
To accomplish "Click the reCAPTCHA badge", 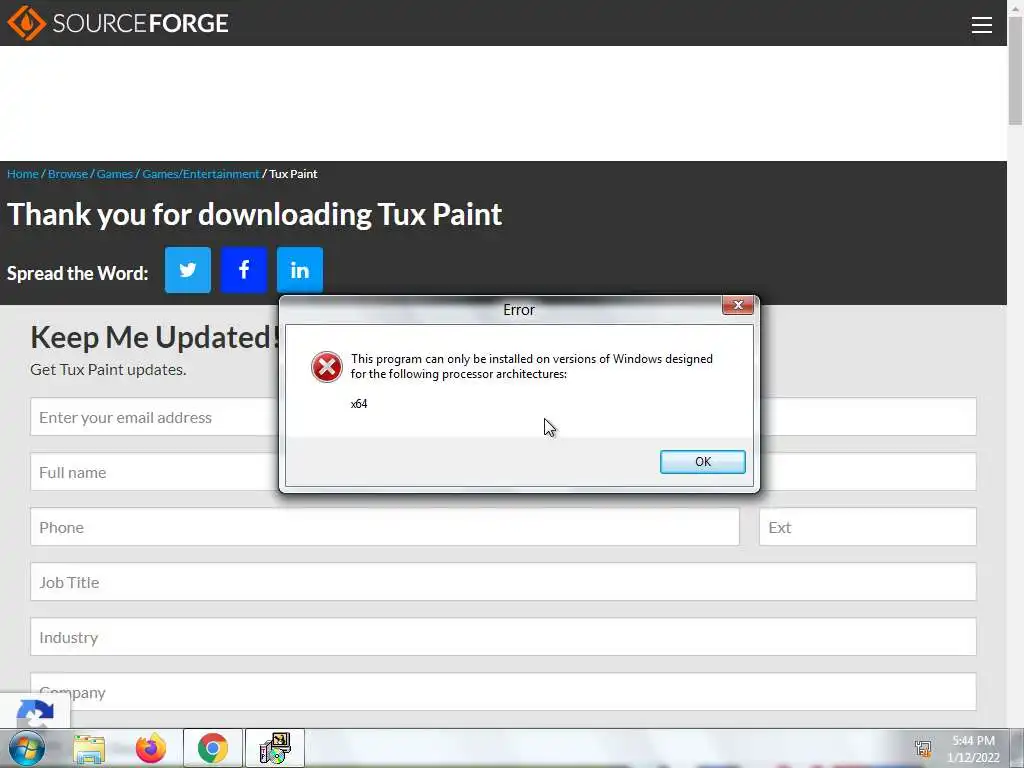I will (35, 712).
